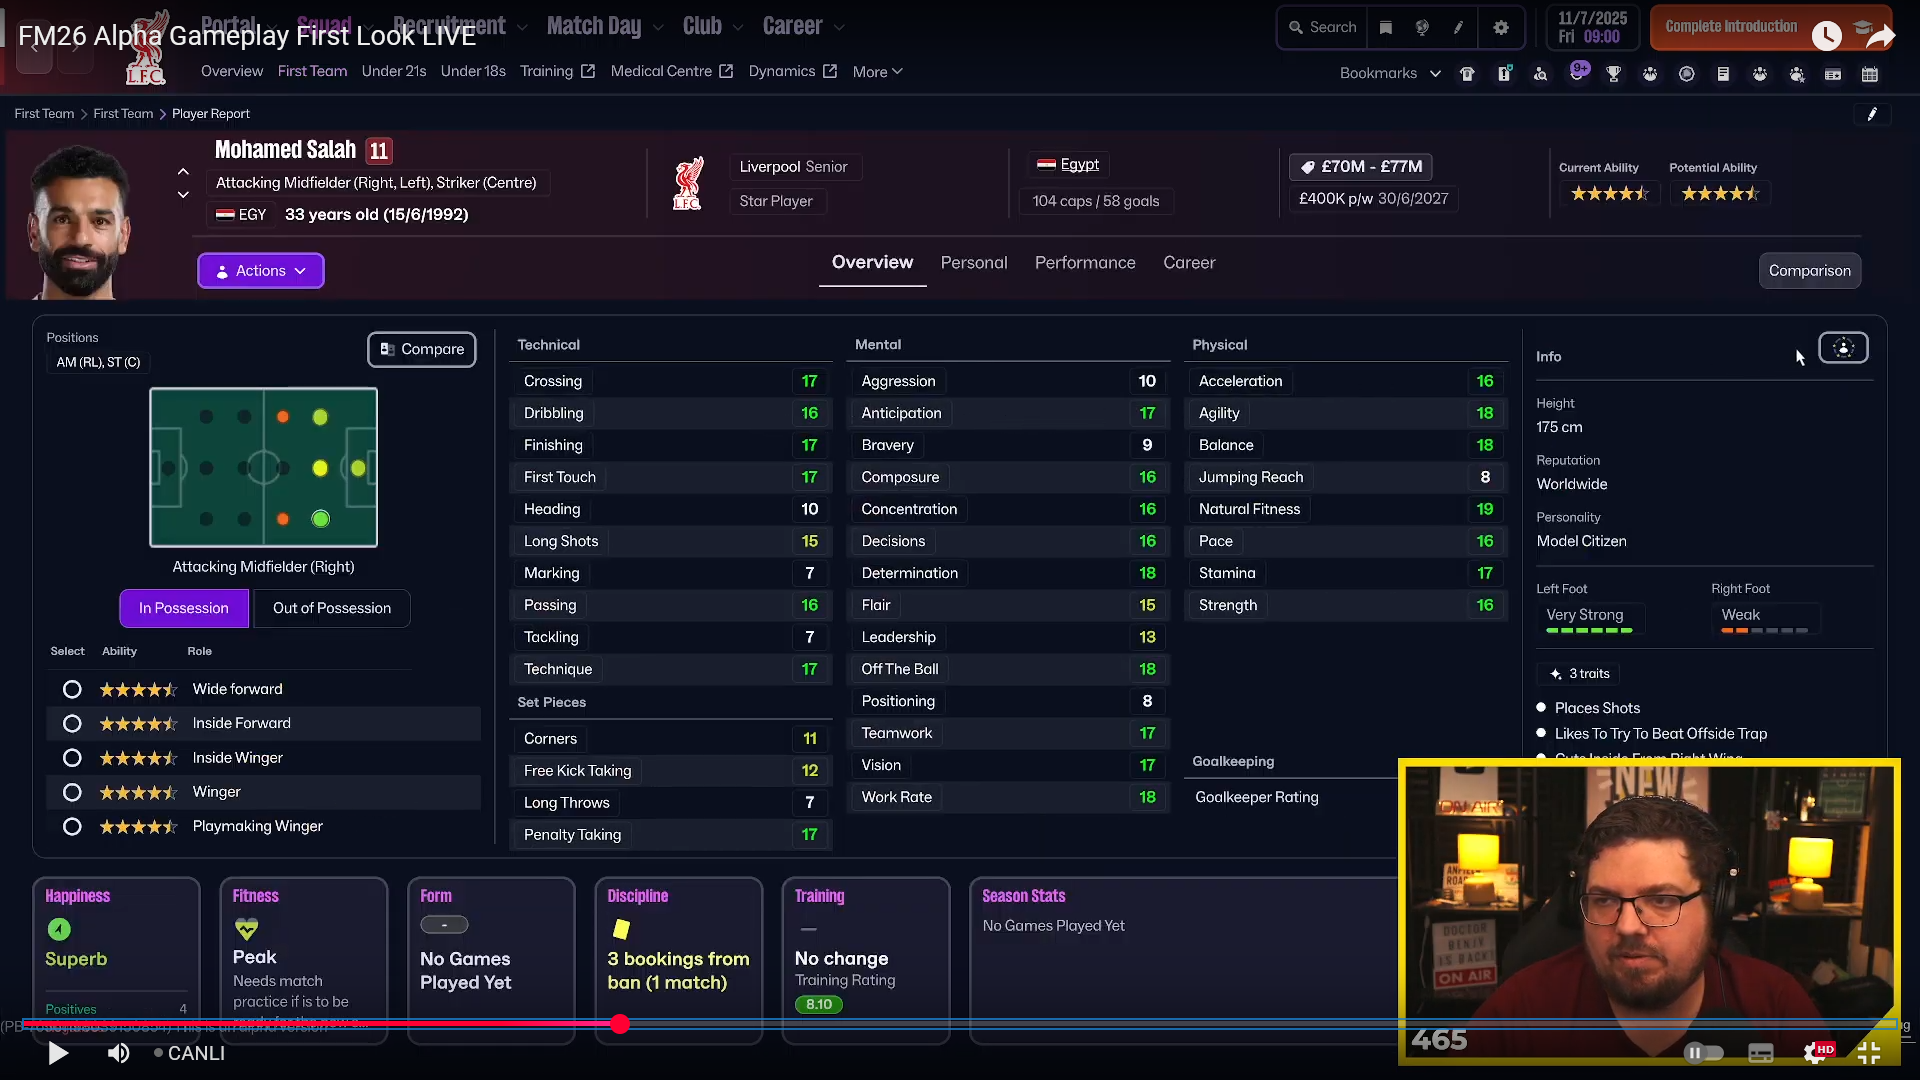Open the Actions dropdown

[260, 271]
